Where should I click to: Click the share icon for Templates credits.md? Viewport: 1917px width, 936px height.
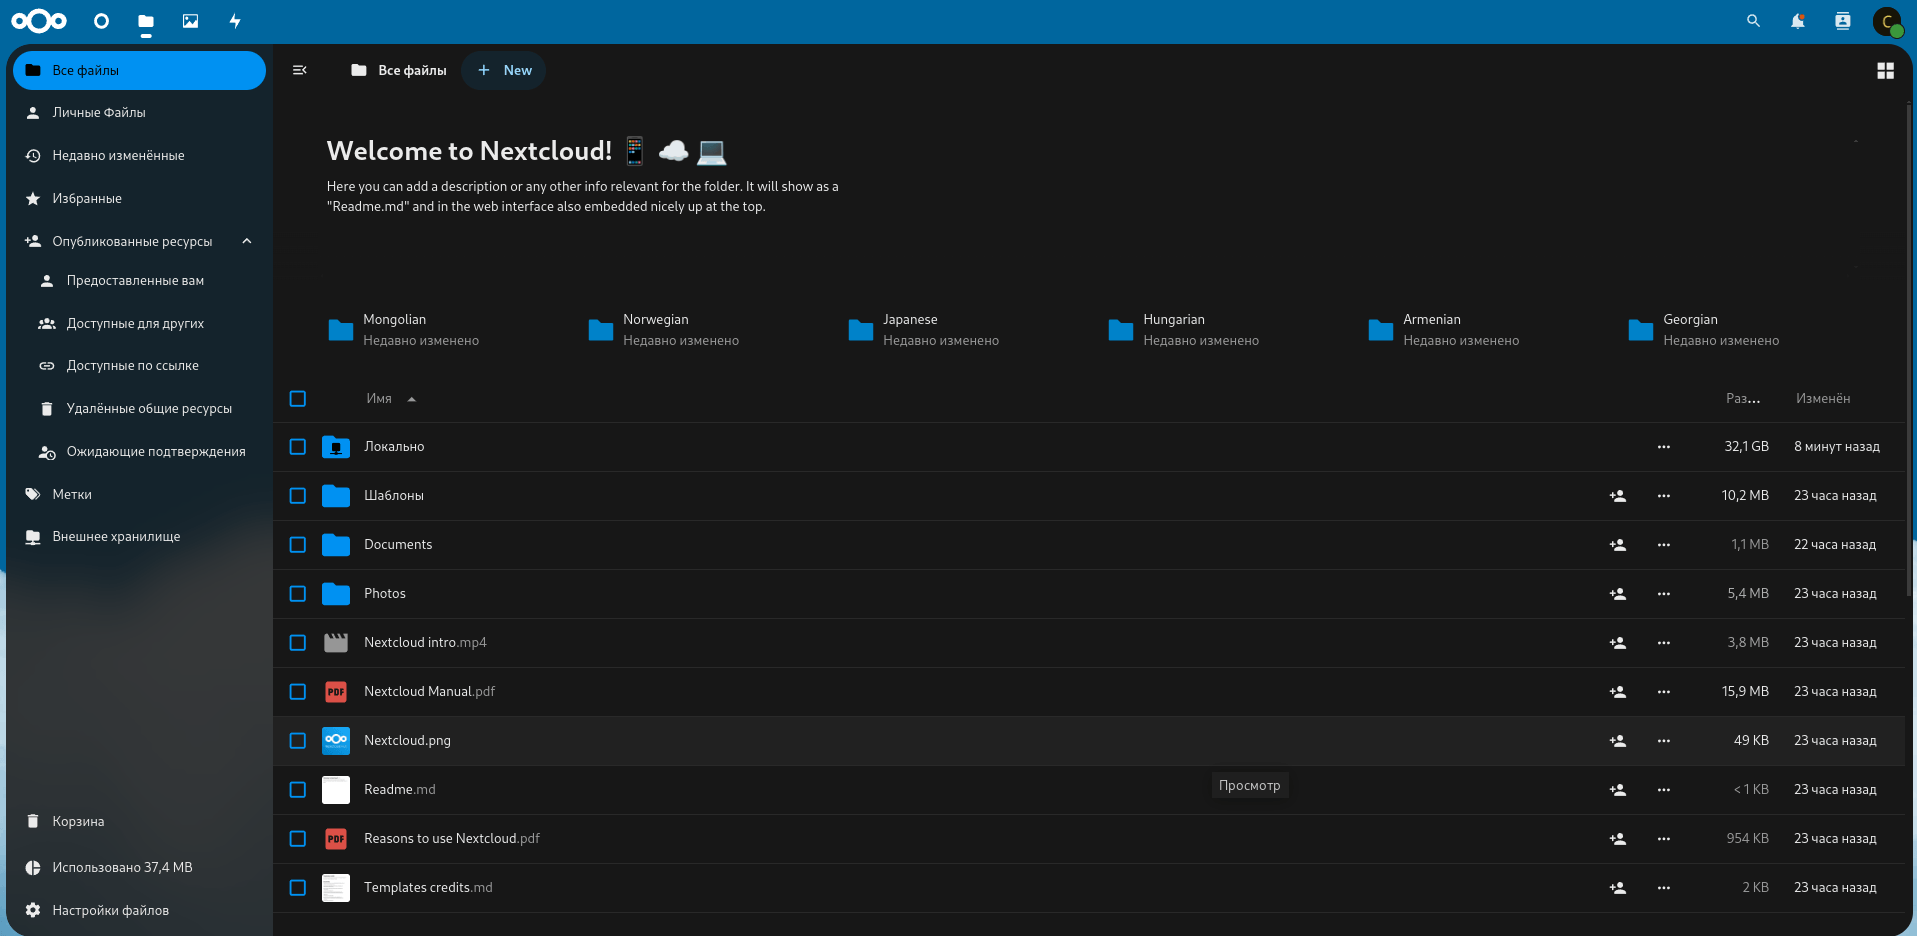[1618, 888]
